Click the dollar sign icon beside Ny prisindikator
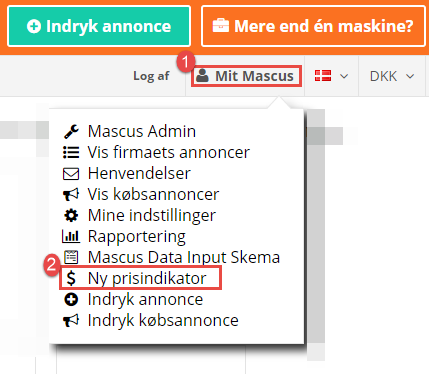 (x=71, y=278)
